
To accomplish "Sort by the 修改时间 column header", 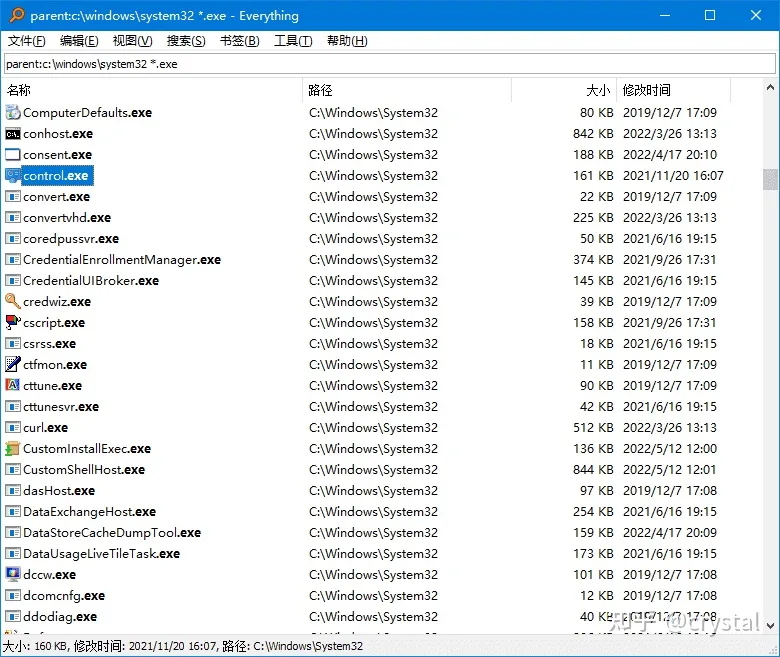I will click(x=674, y=90).
